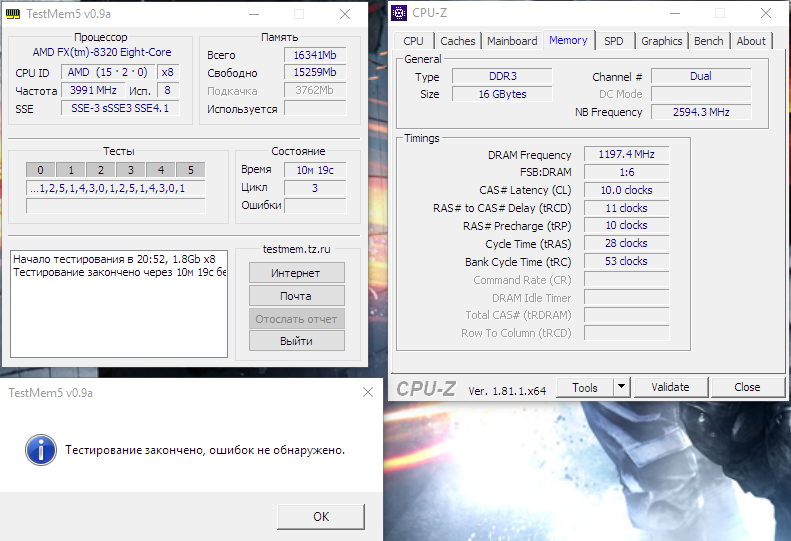Click the Отослать отчет button
The width and height of the screenshot is (791, 541).
[x=296, y=319]
